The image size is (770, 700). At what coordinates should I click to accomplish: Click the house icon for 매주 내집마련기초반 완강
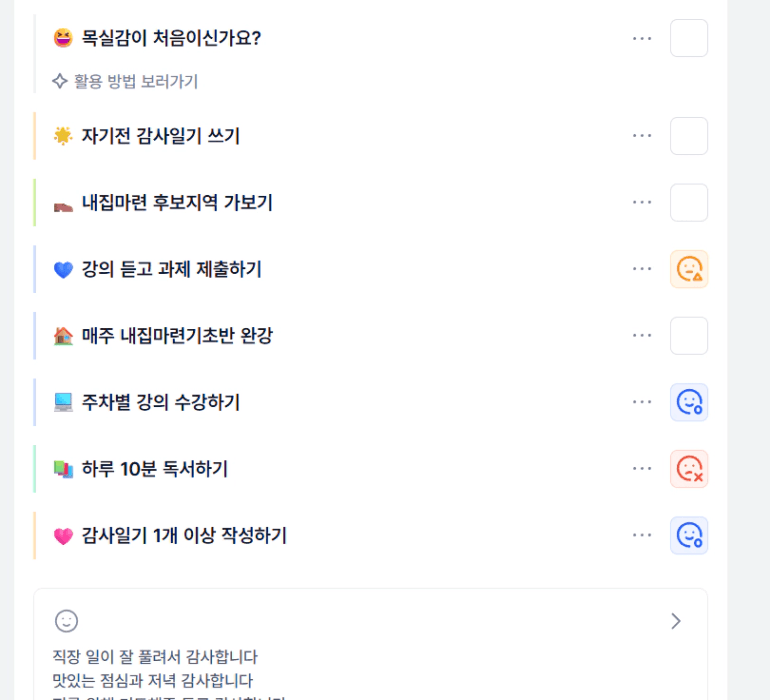(x=64, y=336)
